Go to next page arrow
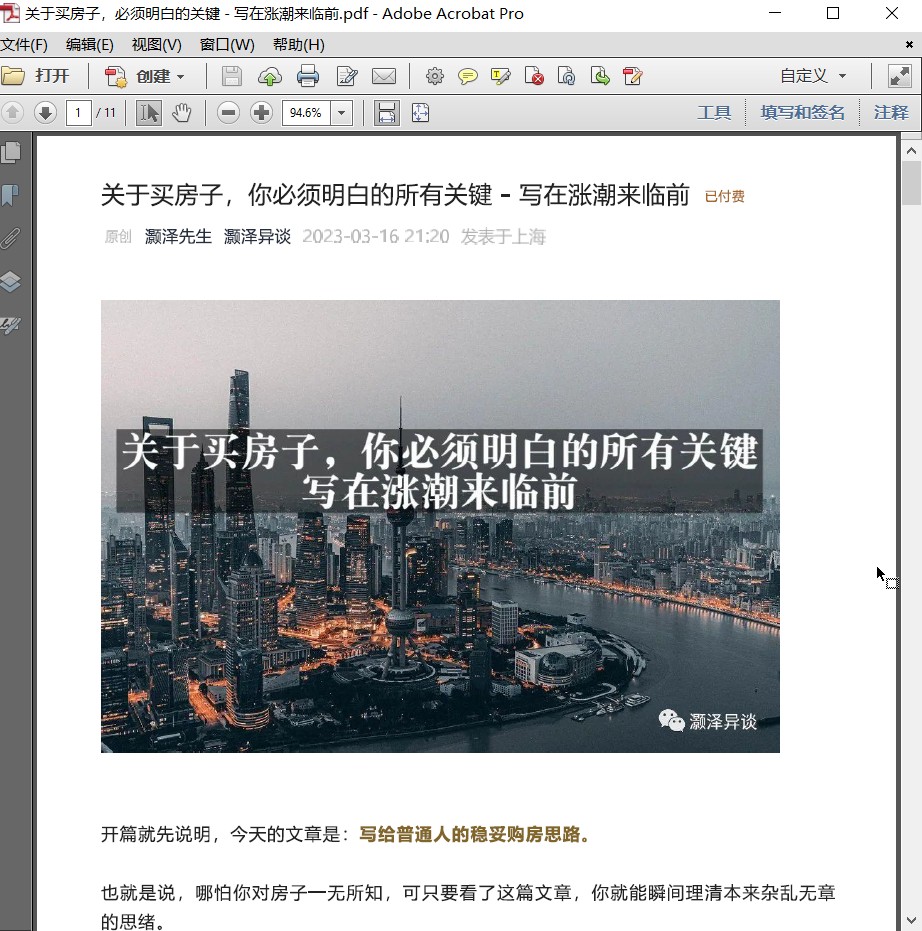The height and width of the screenshot is (931, 922). point(45,113)
